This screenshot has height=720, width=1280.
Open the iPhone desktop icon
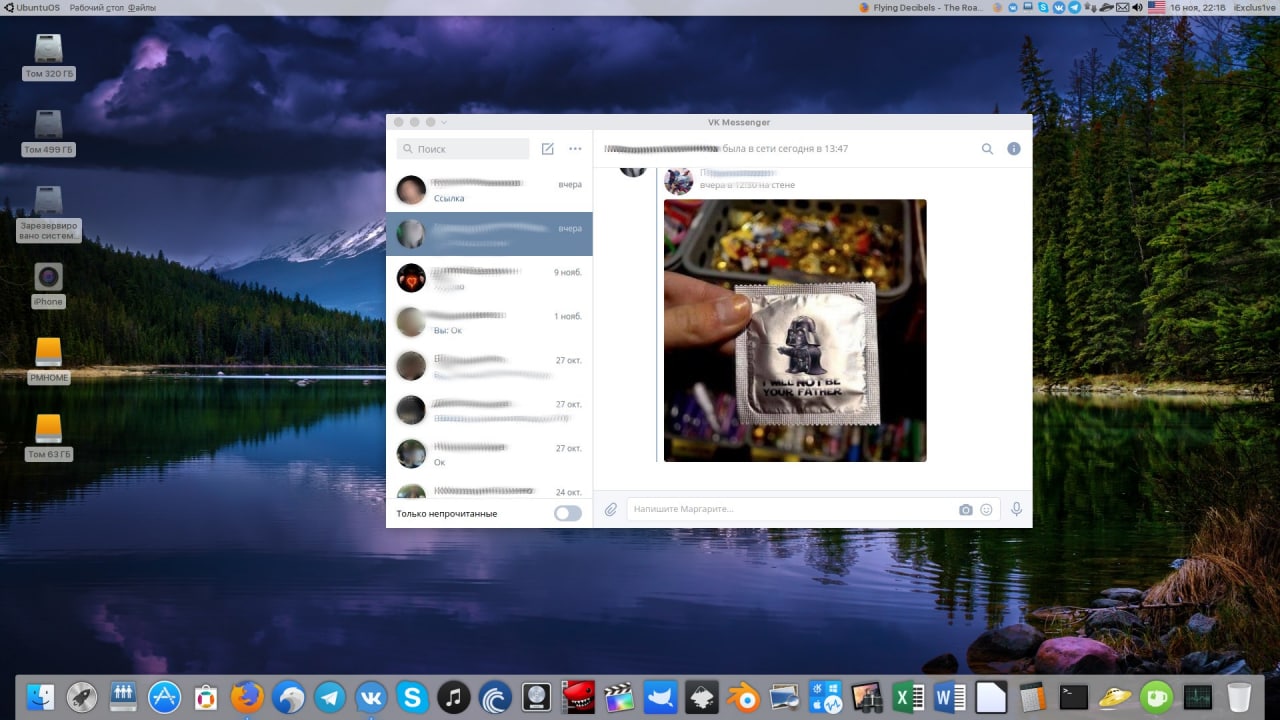48,285
